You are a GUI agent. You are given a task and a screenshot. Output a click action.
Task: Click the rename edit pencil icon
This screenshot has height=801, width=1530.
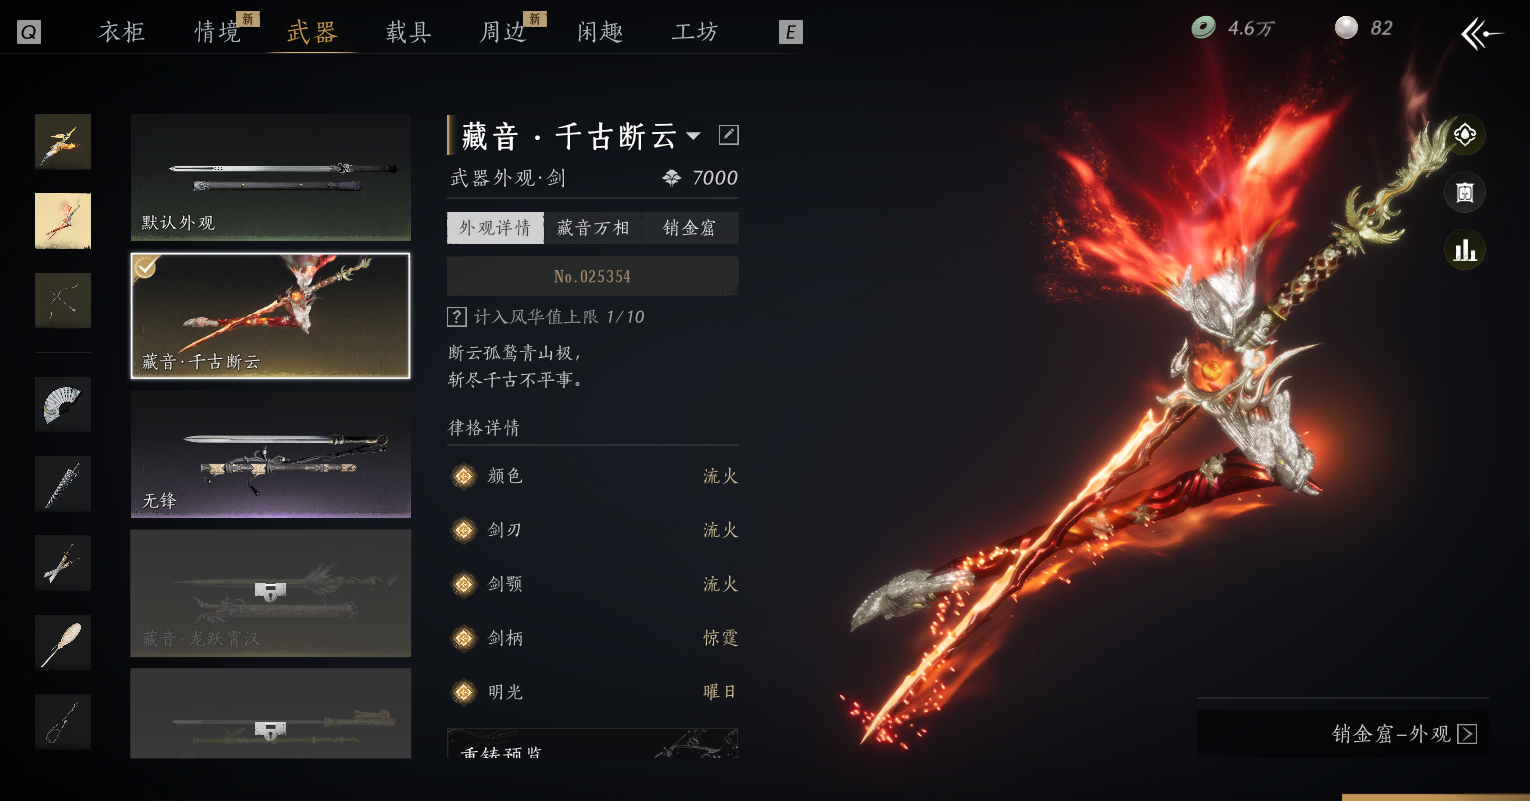pos(729,135)
